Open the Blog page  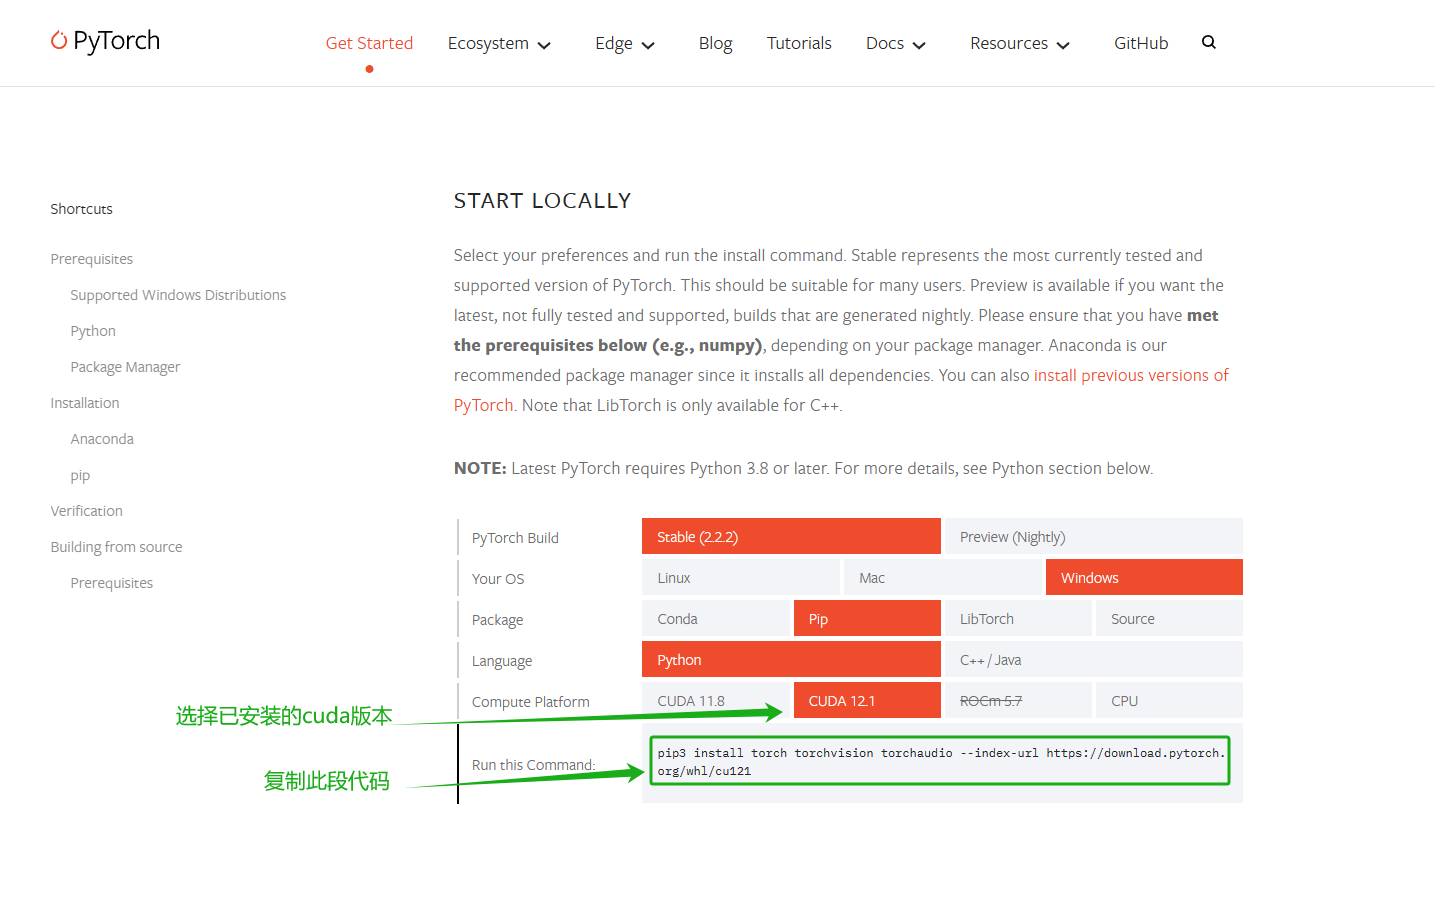[x=715, y=43]
